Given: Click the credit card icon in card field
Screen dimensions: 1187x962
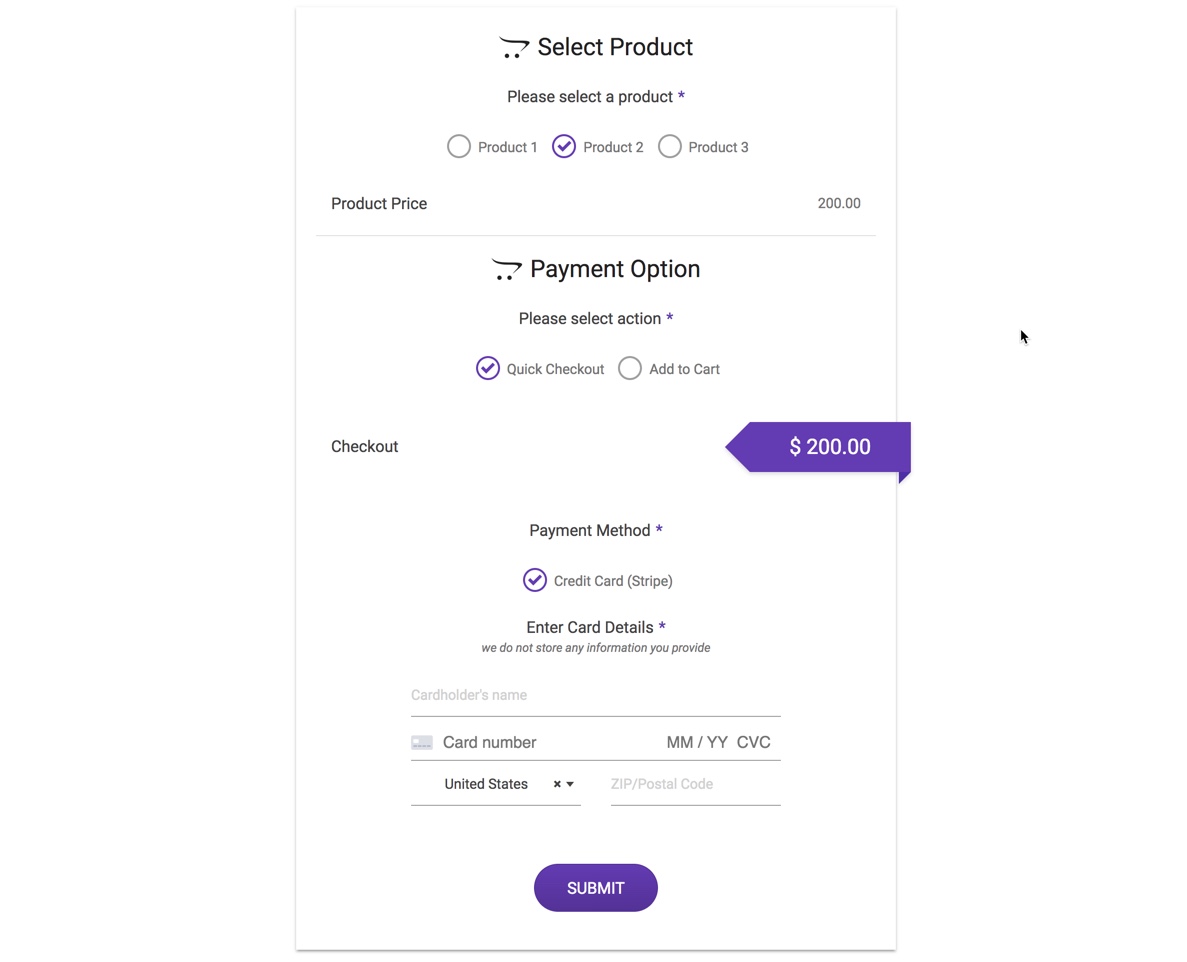Looking at the screenshot, I should [422, 743].
